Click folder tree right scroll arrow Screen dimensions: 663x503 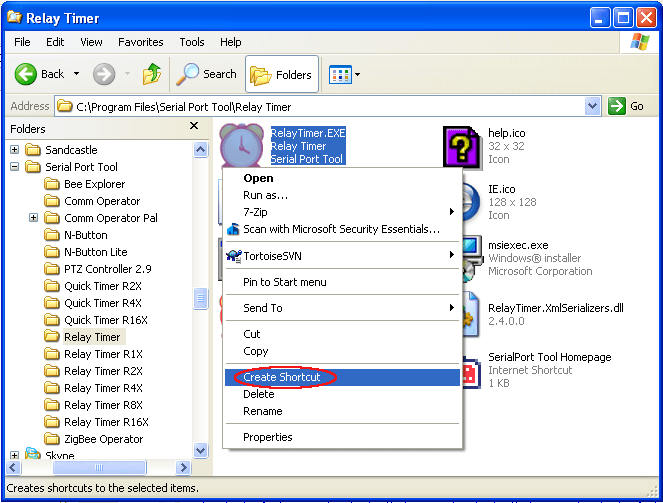click(183, 467)
